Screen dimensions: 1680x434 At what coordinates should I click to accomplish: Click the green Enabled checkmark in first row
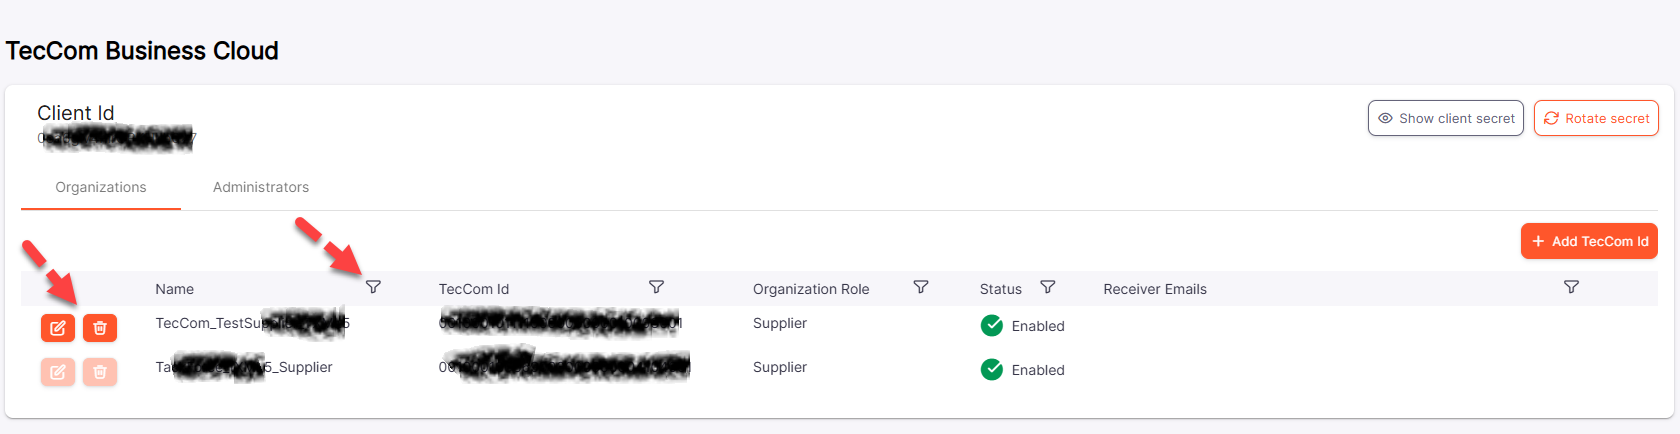pyautogui.click(x=992, y=326)
